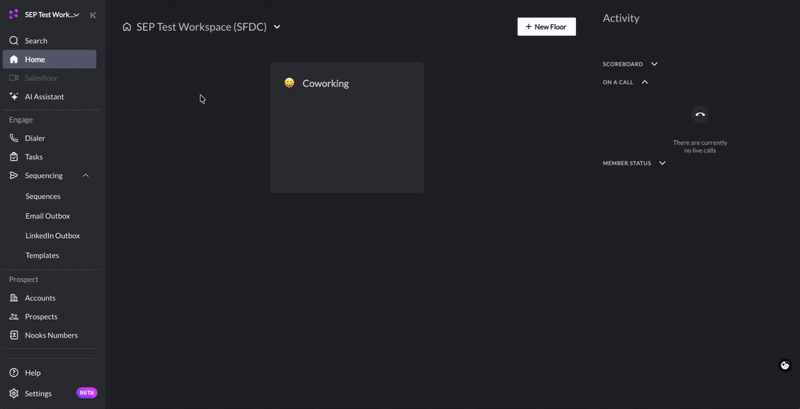Open the Accounts page

click(x=49, y=298)
